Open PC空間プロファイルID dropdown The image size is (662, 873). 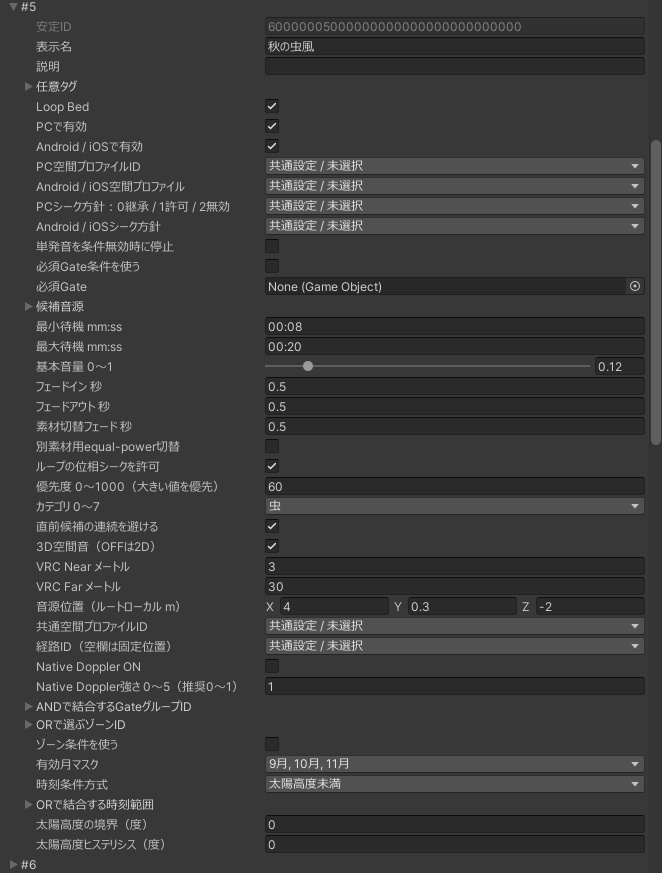click(454, 166)
